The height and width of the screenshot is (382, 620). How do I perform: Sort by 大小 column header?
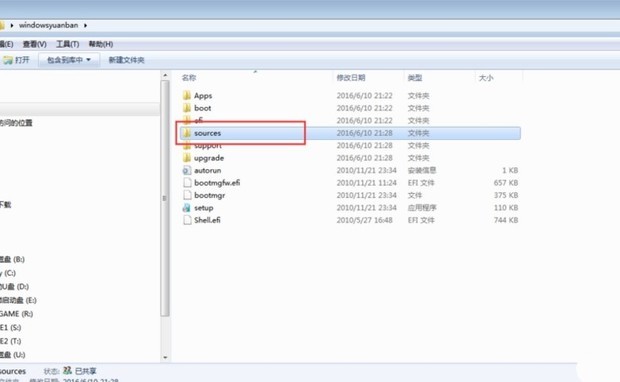pos(486,78)
